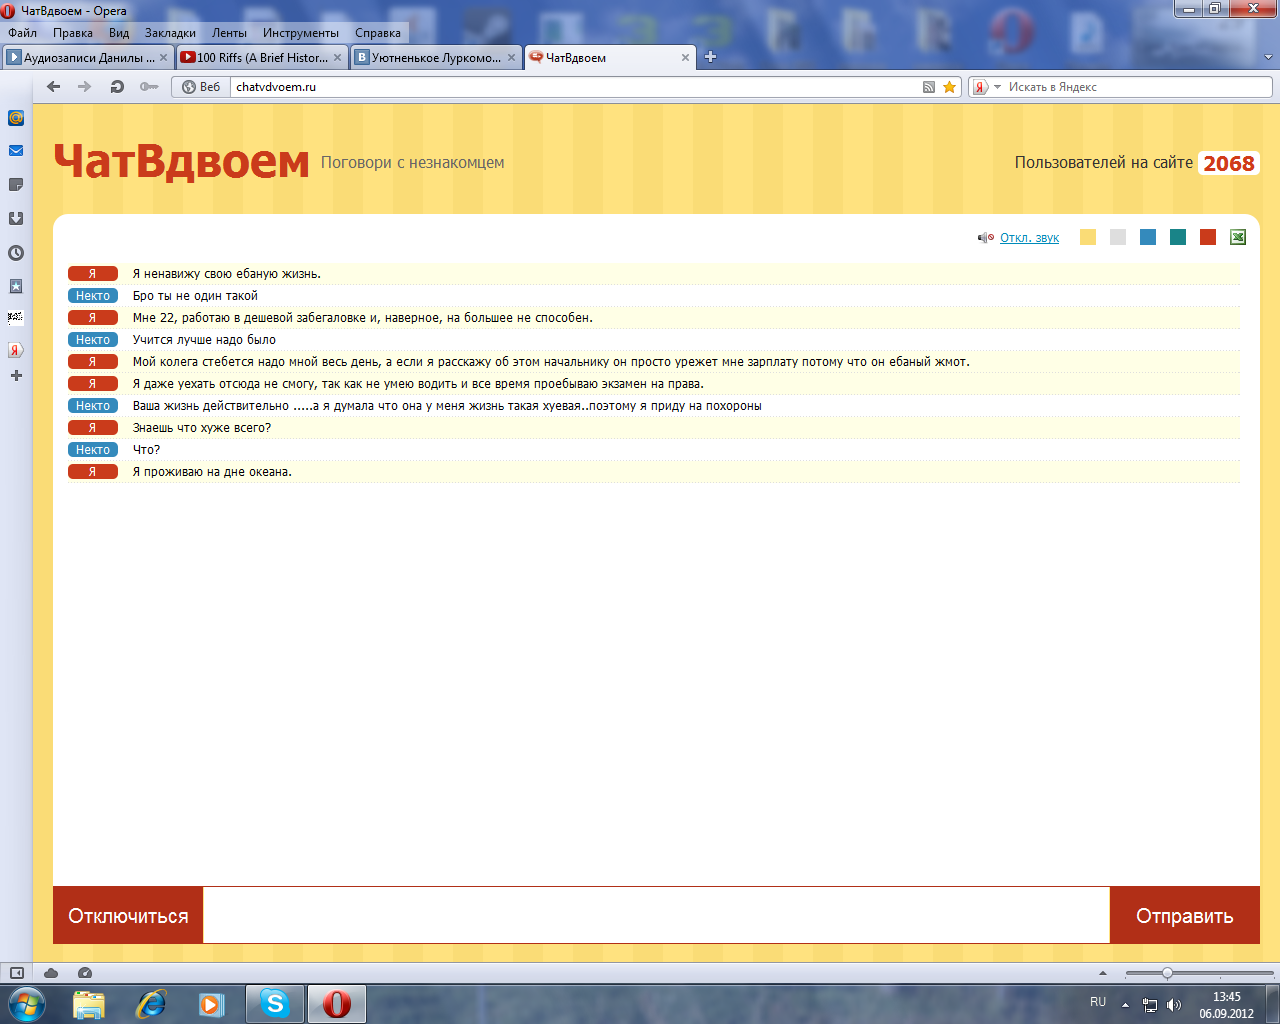Click the chatvdvoem.ru address field
This screenshot has height=1024, width=1280.
pos(576,87)
